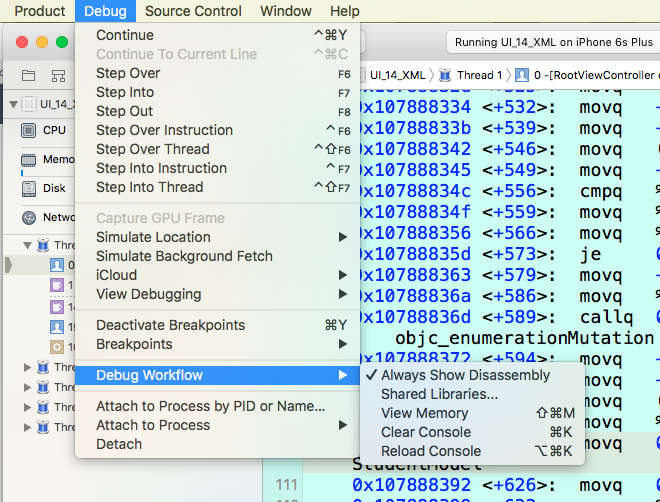Choose Step Into Thread
Screen dimensions: 660x502
coord(217,187)
